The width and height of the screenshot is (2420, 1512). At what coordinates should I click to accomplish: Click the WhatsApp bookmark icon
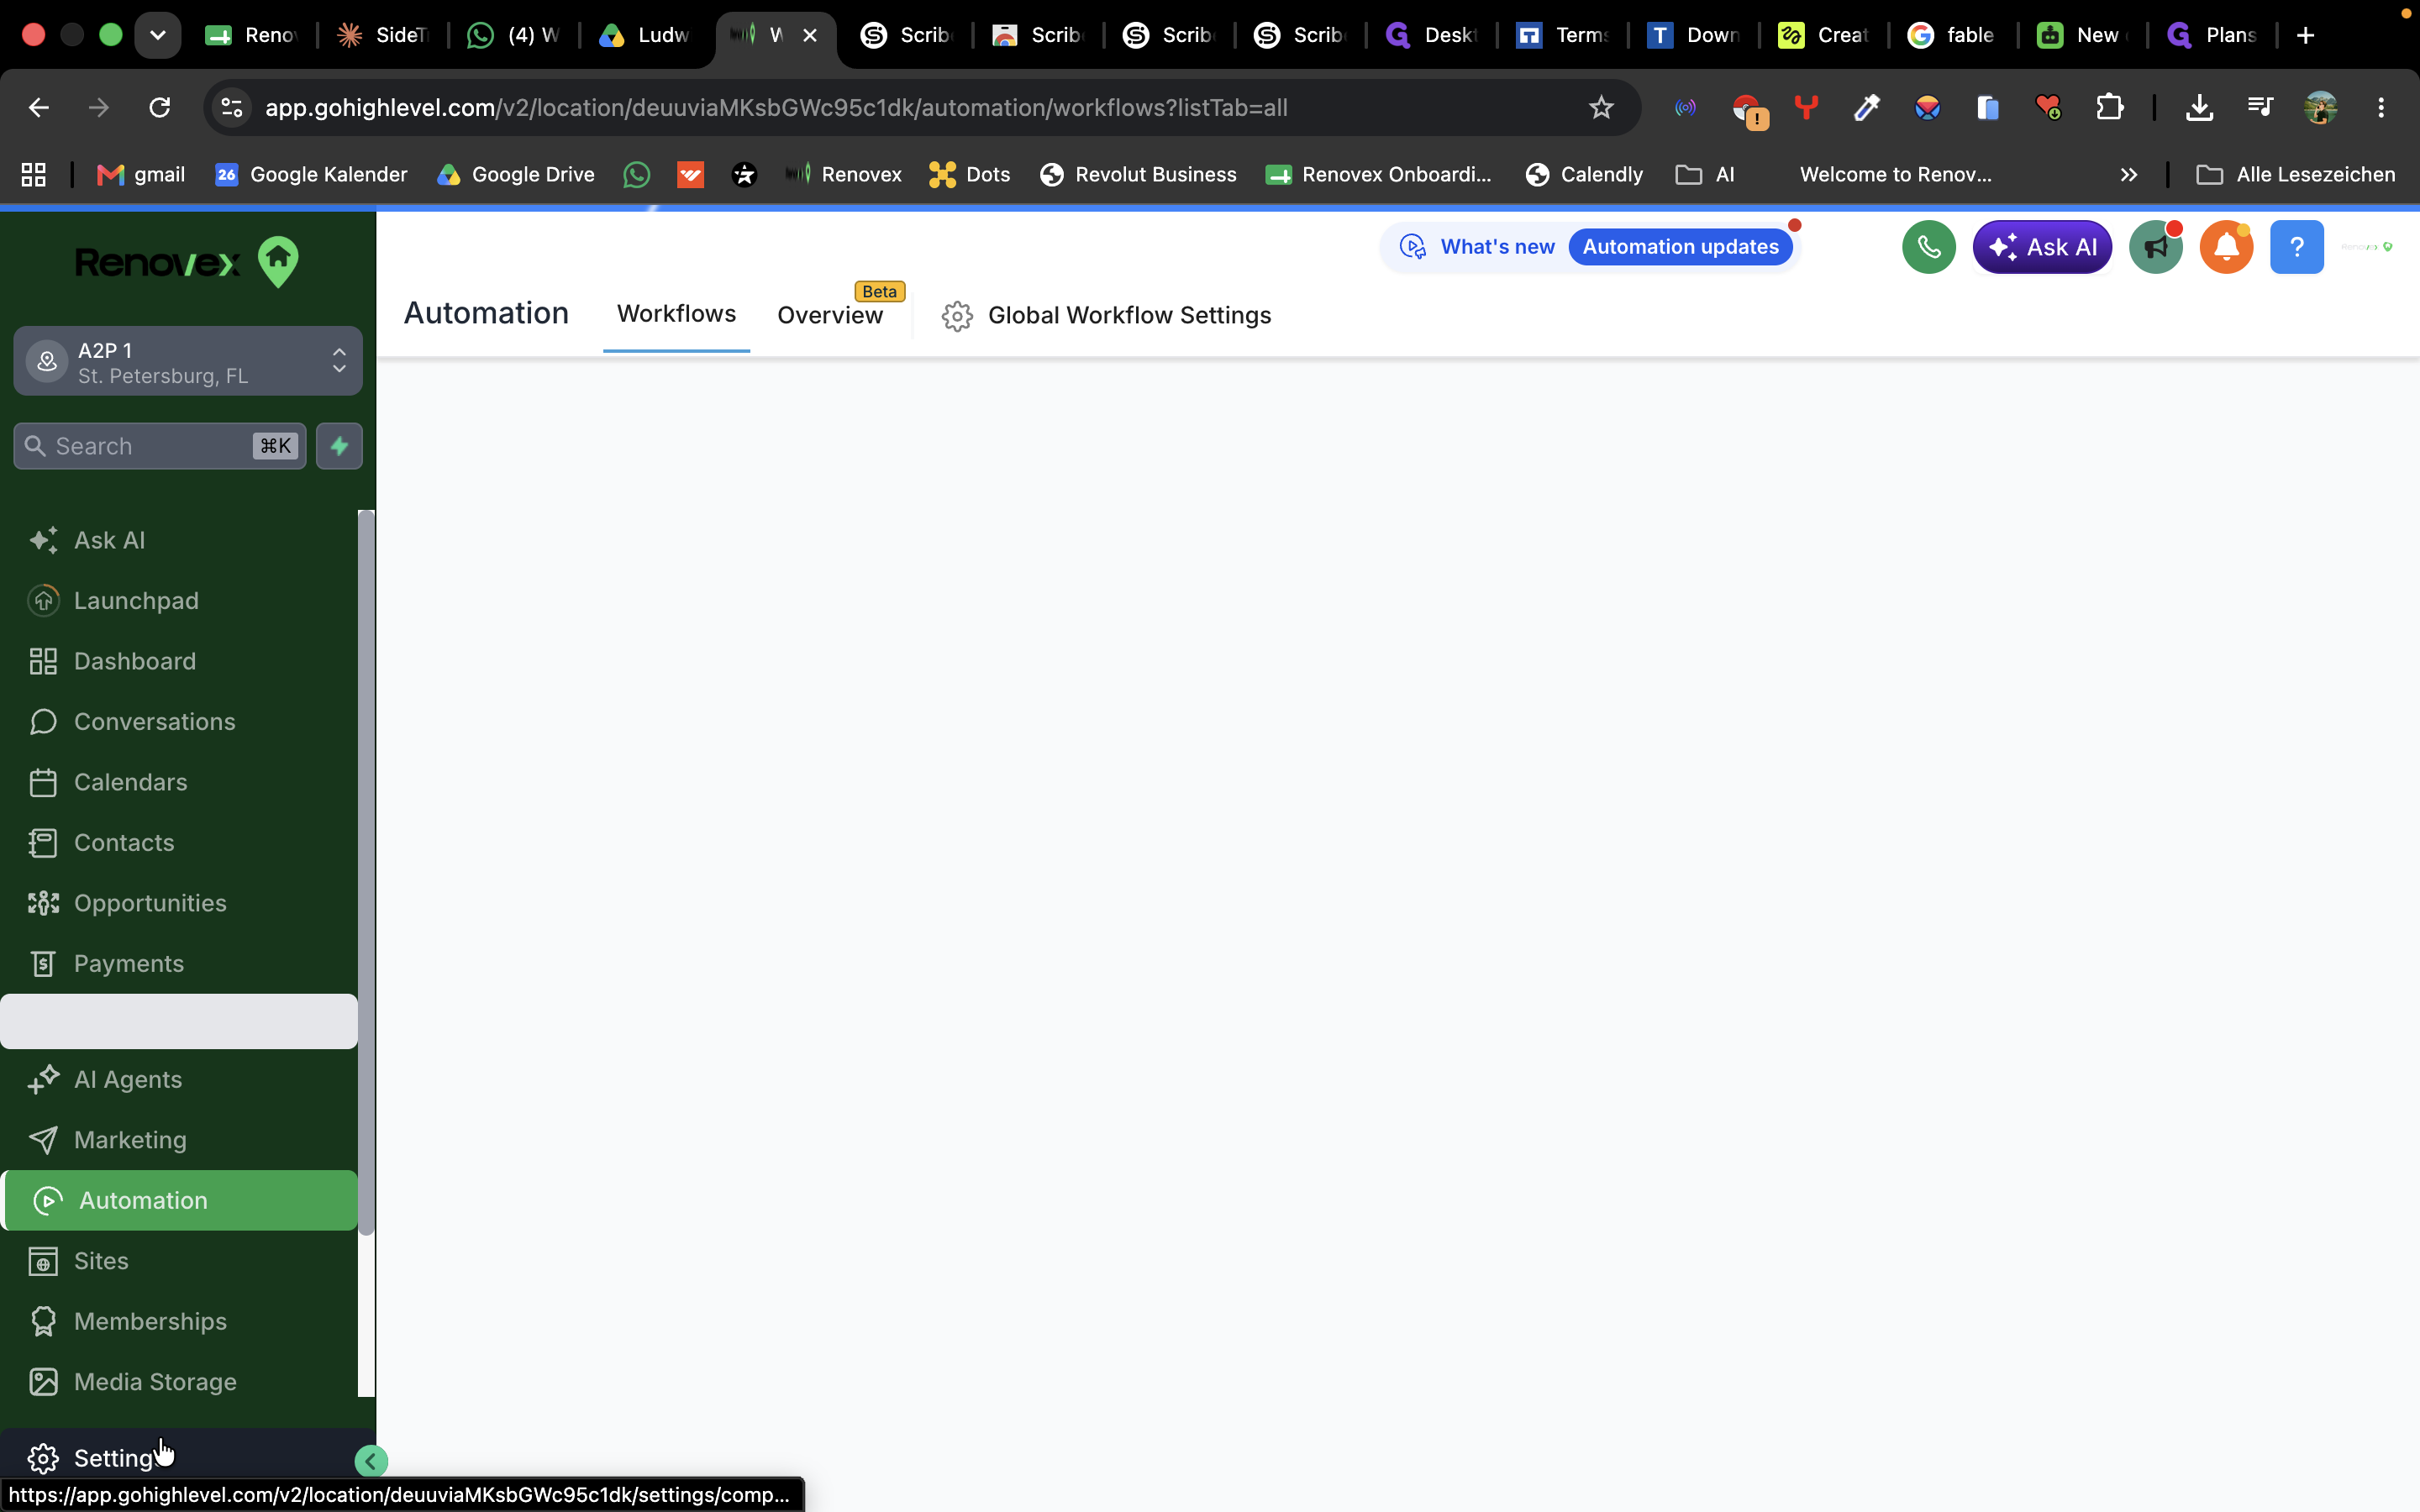point(636,174)
